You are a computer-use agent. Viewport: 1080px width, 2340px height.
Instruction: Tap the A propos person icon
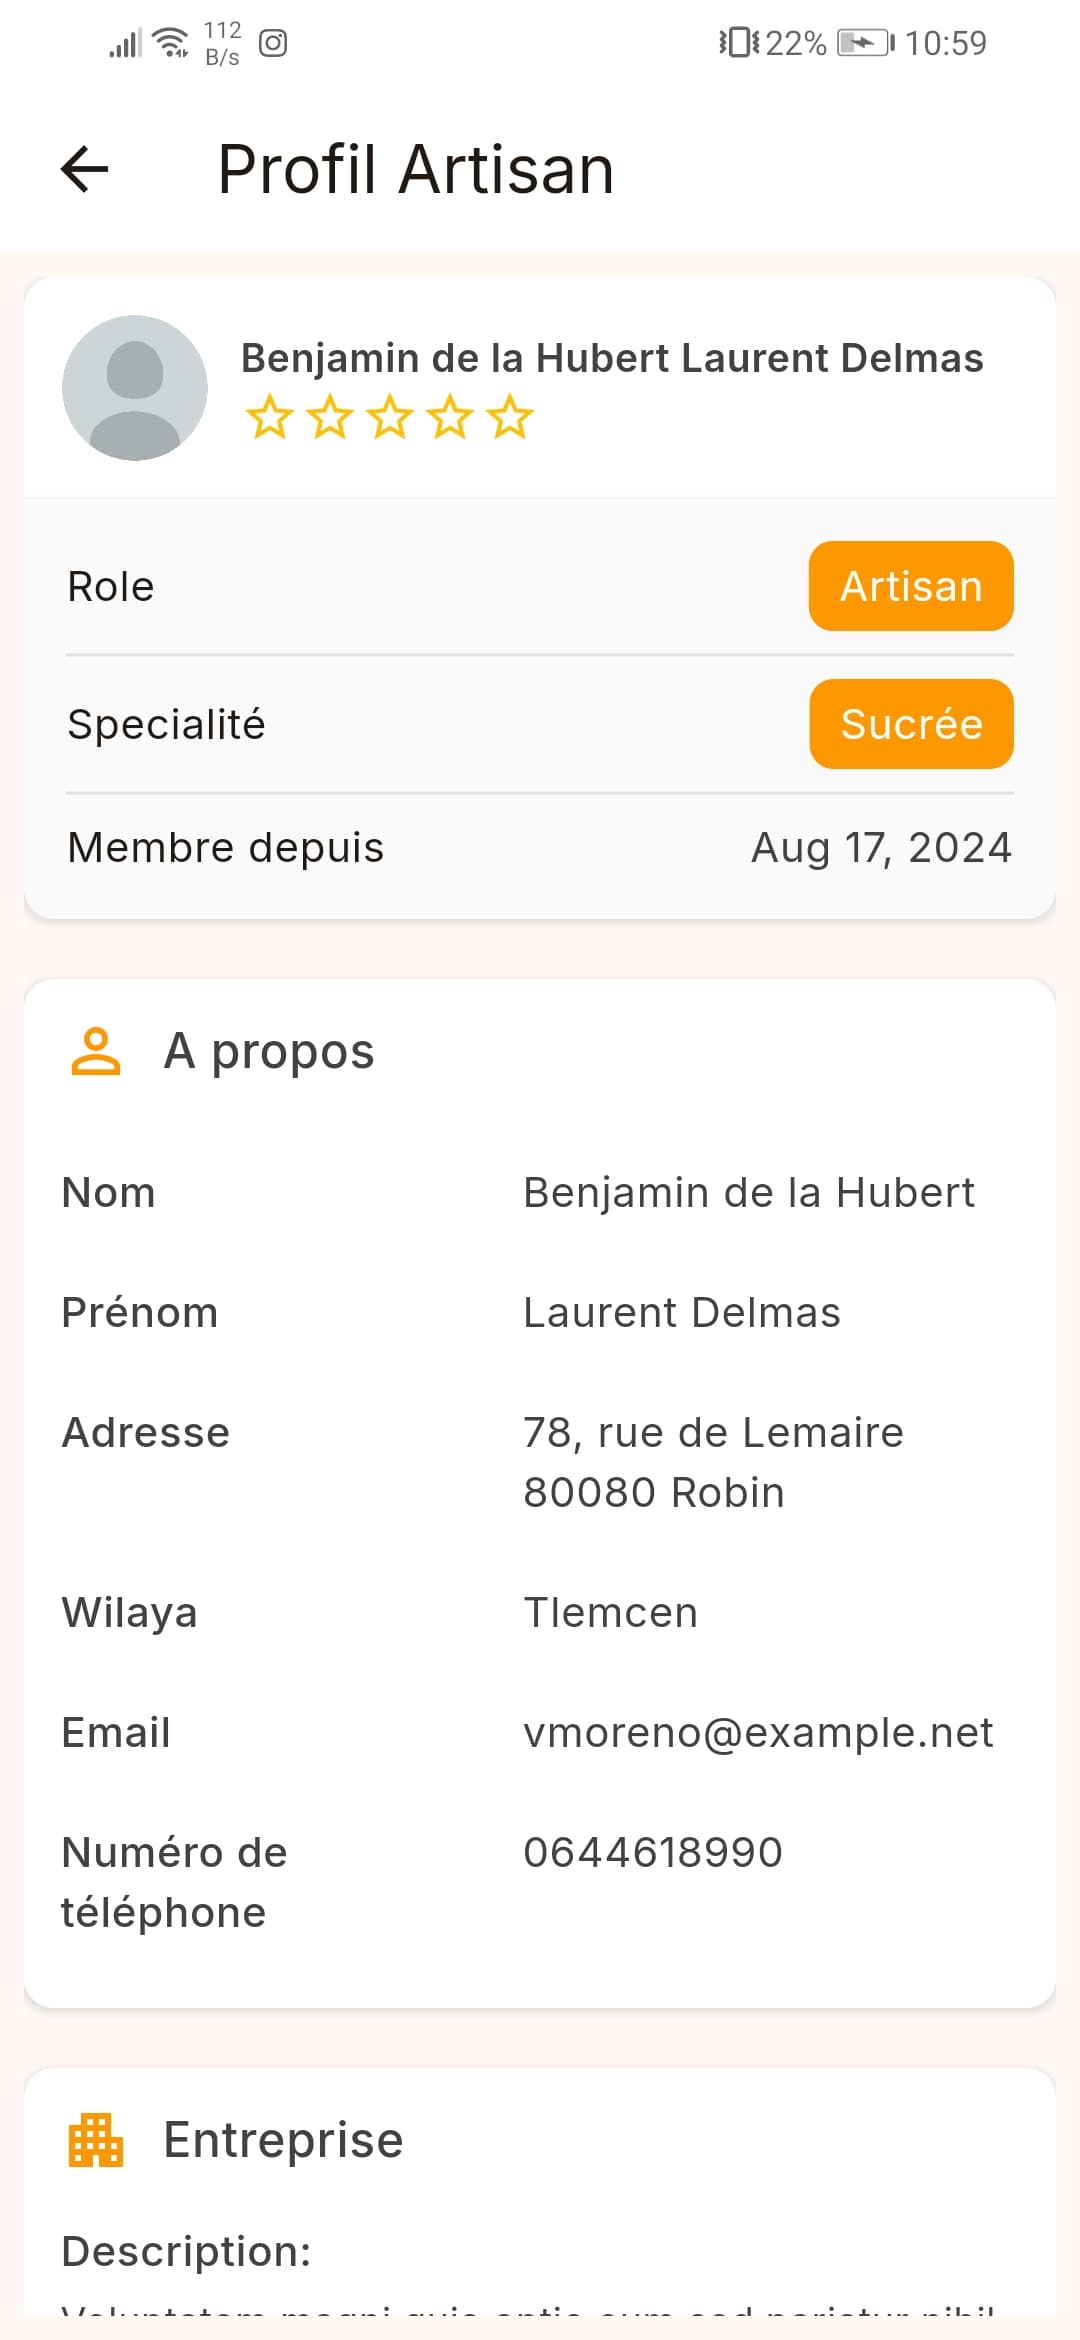96,1051
